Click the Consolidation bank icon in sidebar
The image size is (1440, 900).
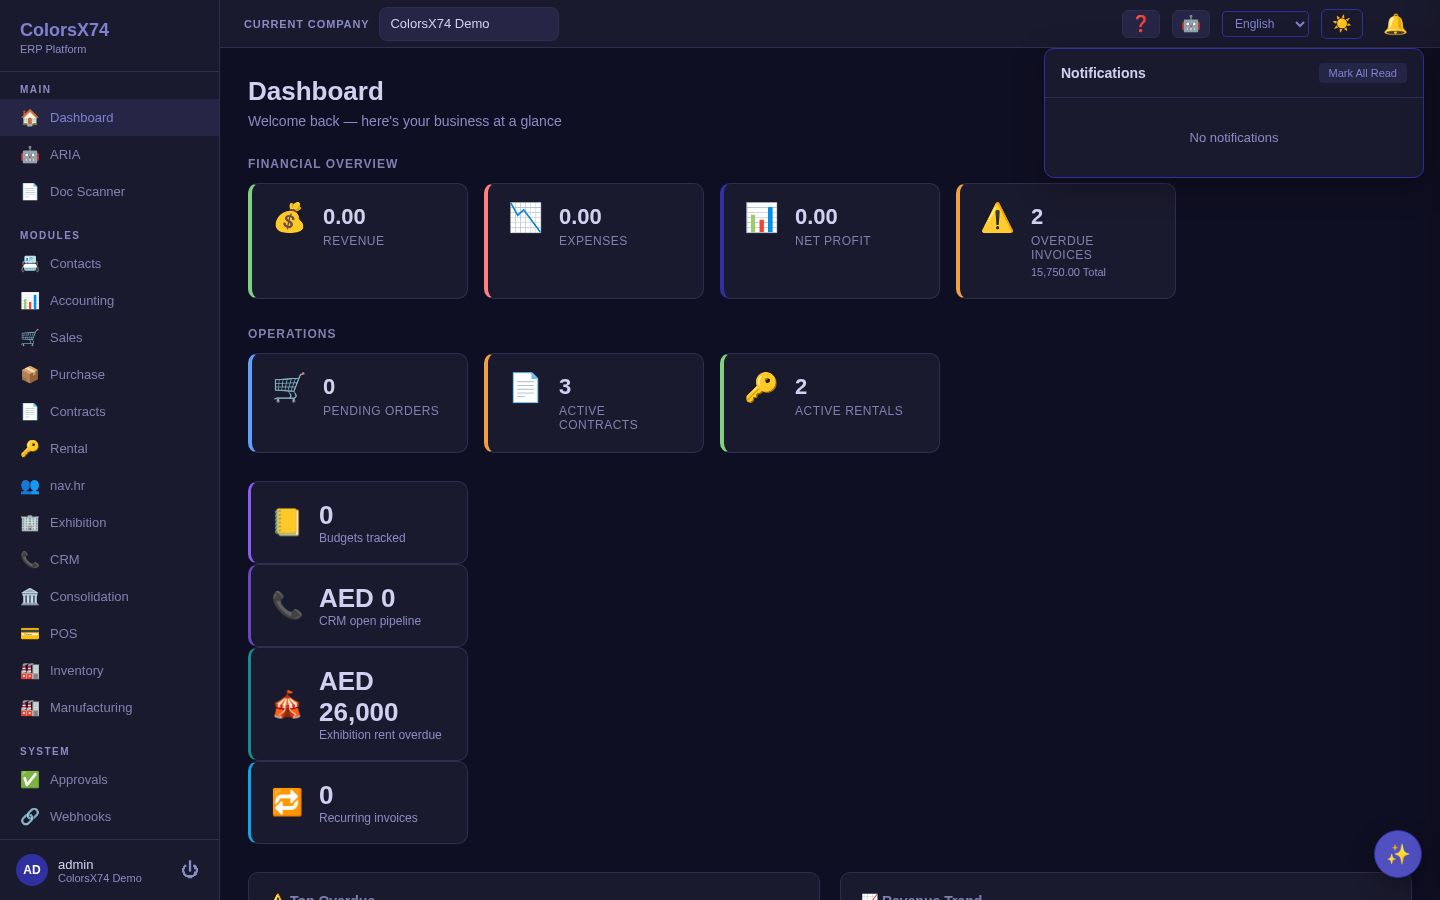pyautogui.click(x=30, y=596)
